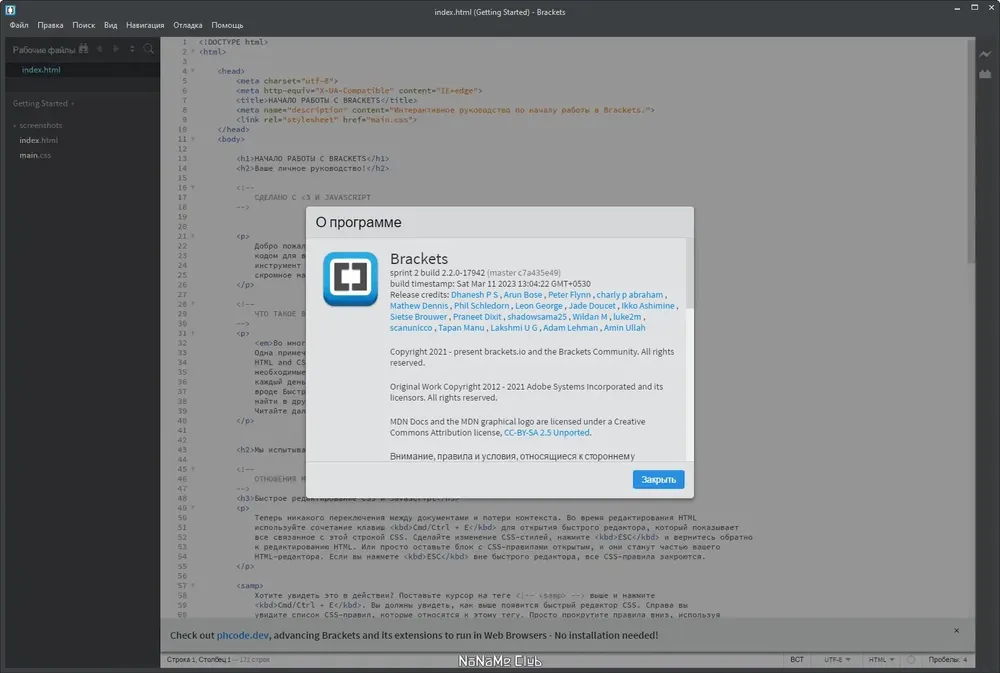Click the Закрыть button in About dialog
Viewport: 1000px width, 673px height.
pos(658,480)
